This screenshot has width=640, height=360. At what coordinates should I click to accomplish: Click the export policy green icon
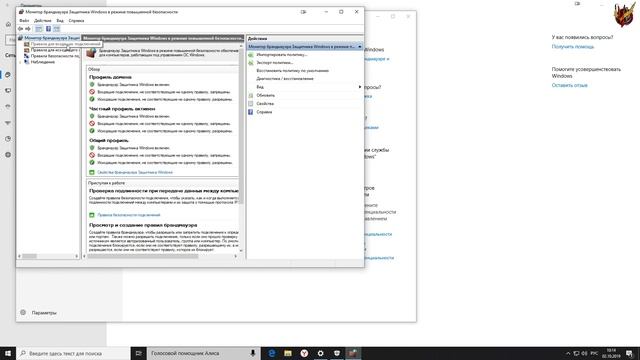point(251,63)
